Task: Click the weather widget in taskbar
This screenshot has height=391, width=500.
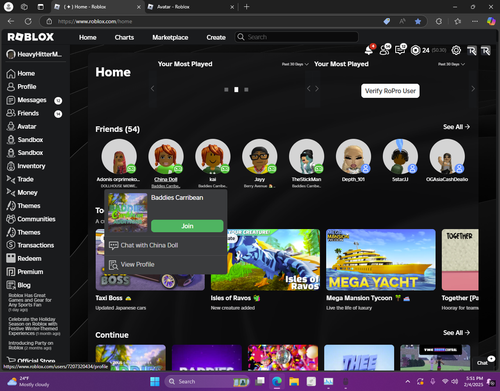Action: click(x=28, y=381)
